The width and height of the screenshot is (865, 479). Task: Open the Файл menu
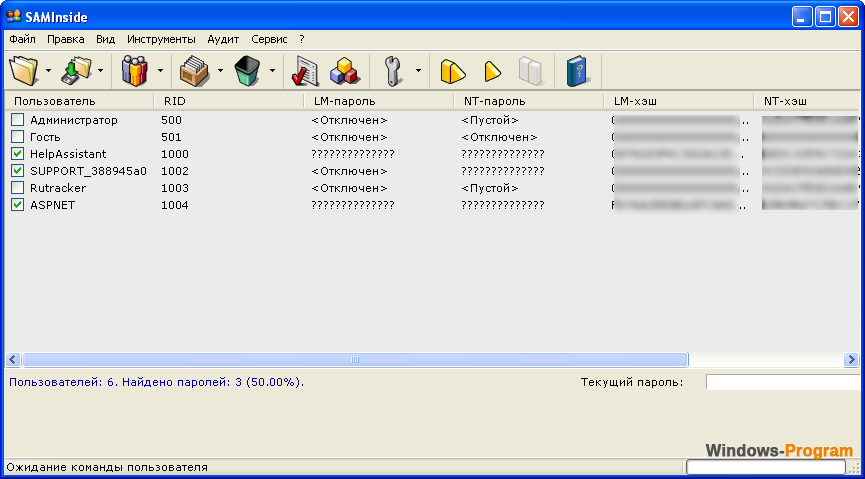tap(23, 39)
